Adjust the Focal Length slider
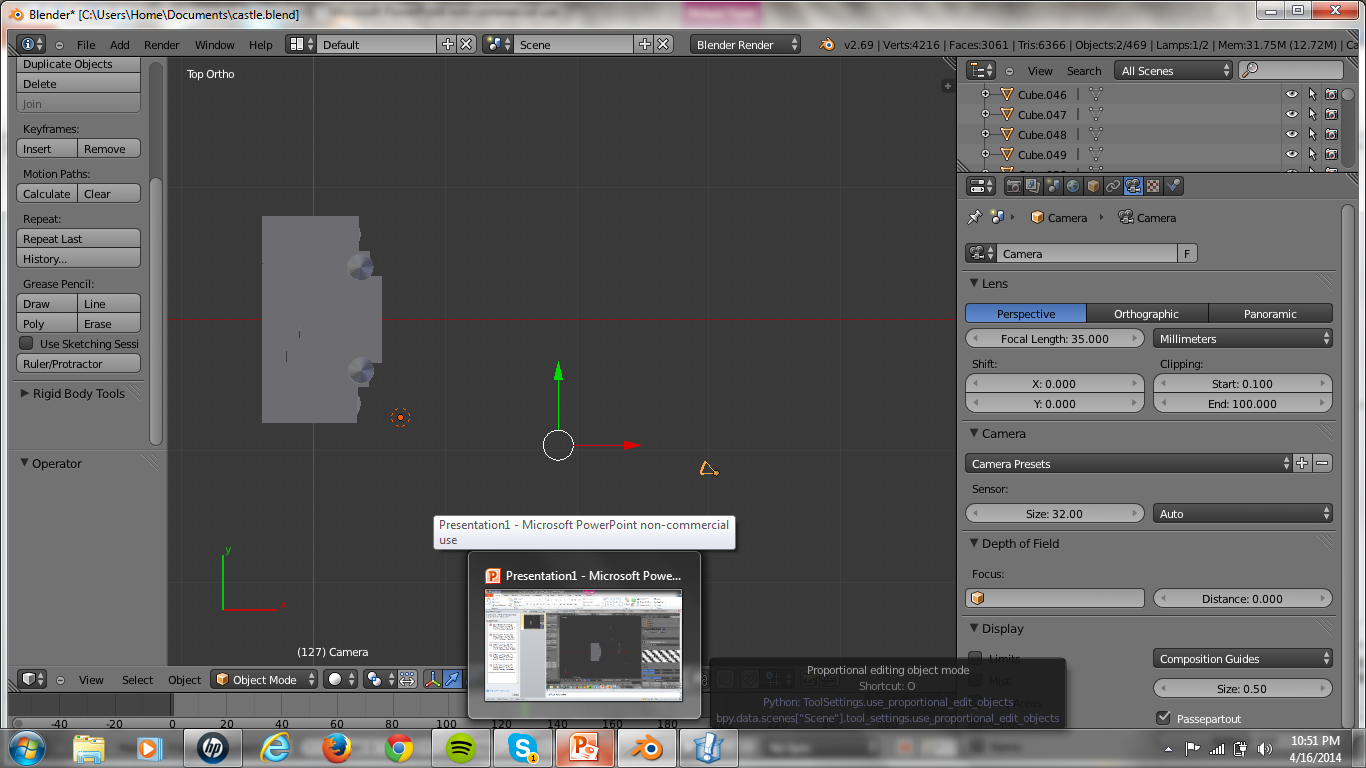 pyautogui.click(x=1054, y=338)
